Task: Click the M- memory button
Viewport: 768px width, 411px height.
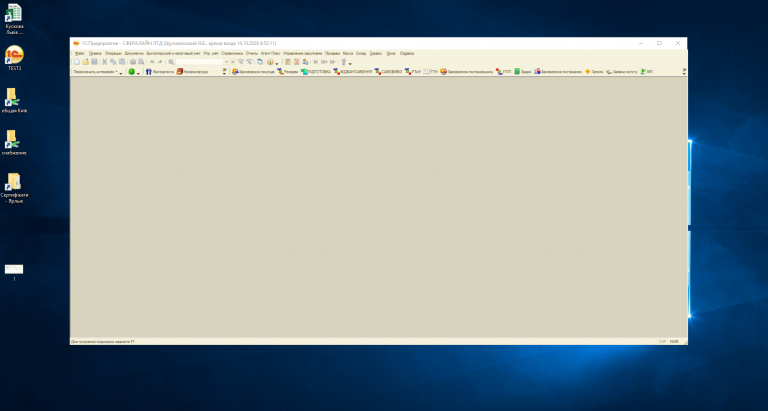Action: click(333, 62)
